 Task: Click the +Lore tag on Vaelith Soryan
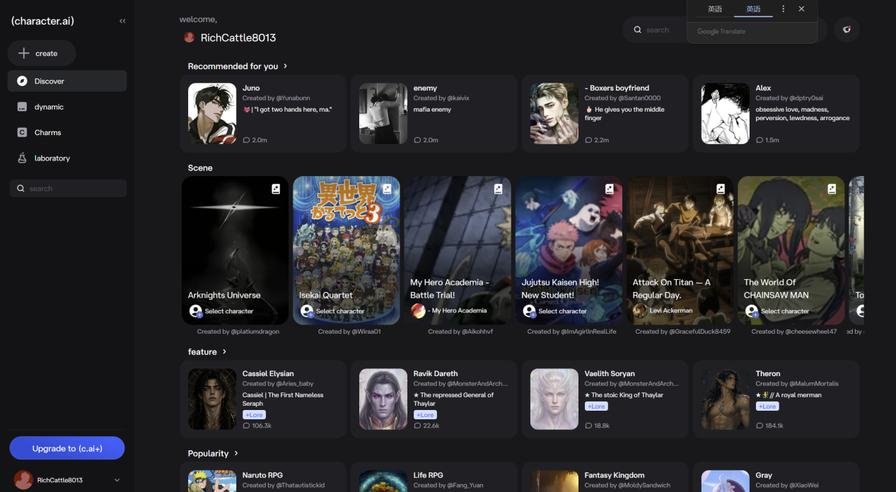coord(596,406)
